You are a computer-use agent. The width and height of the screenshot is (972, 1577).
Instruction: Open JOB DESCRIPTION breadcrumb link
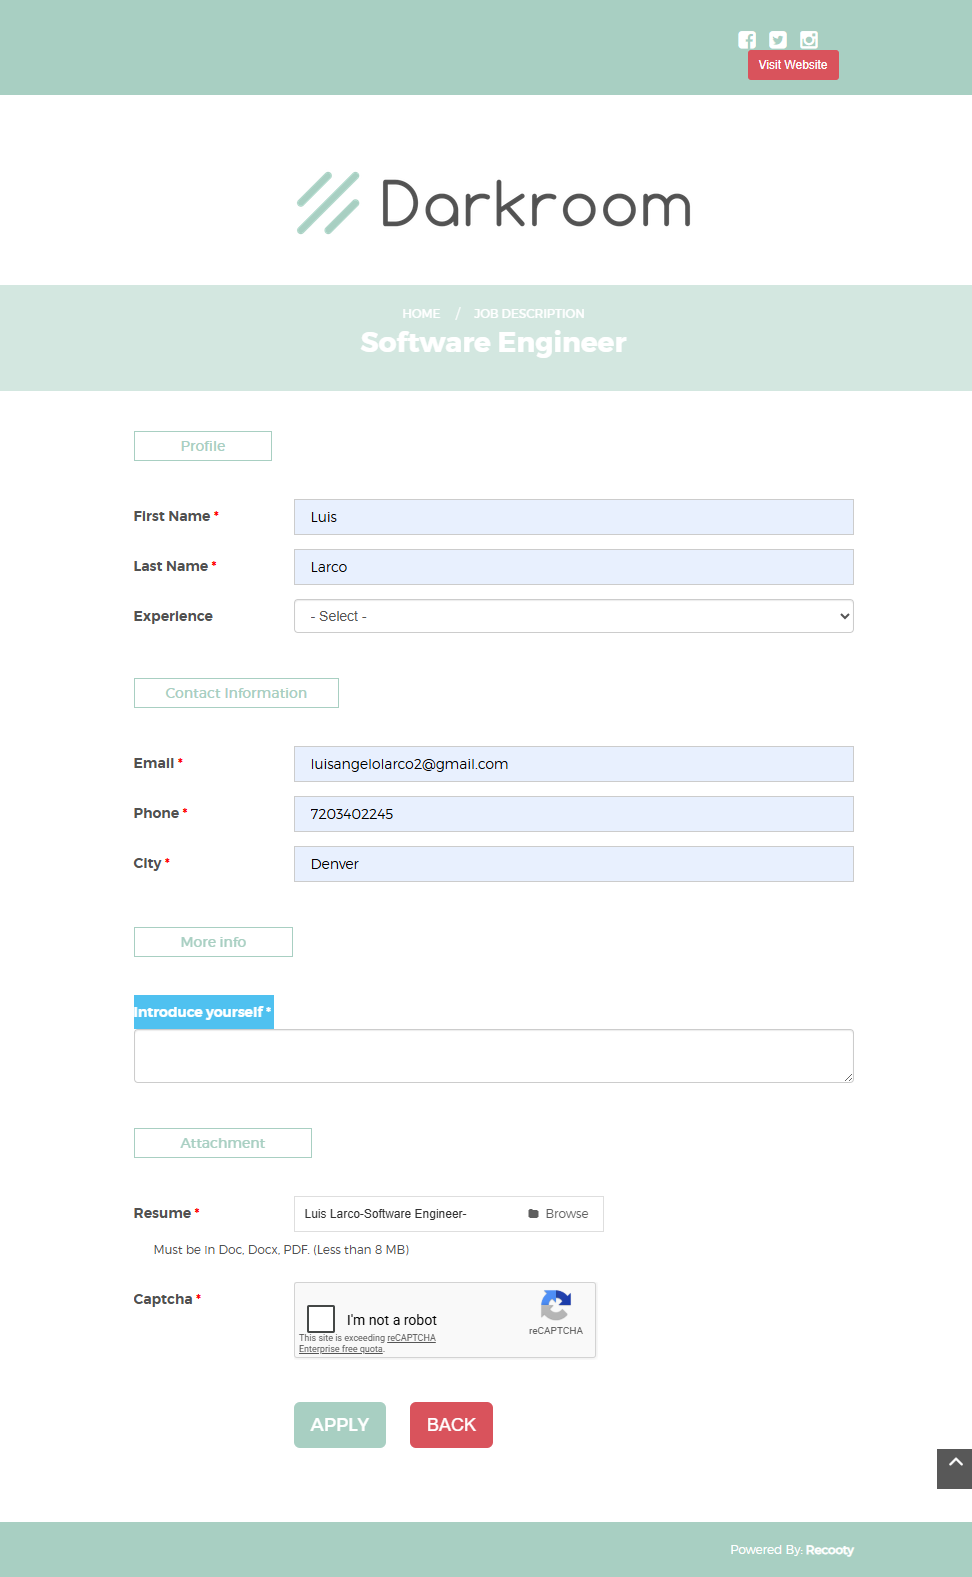(529, 314)
